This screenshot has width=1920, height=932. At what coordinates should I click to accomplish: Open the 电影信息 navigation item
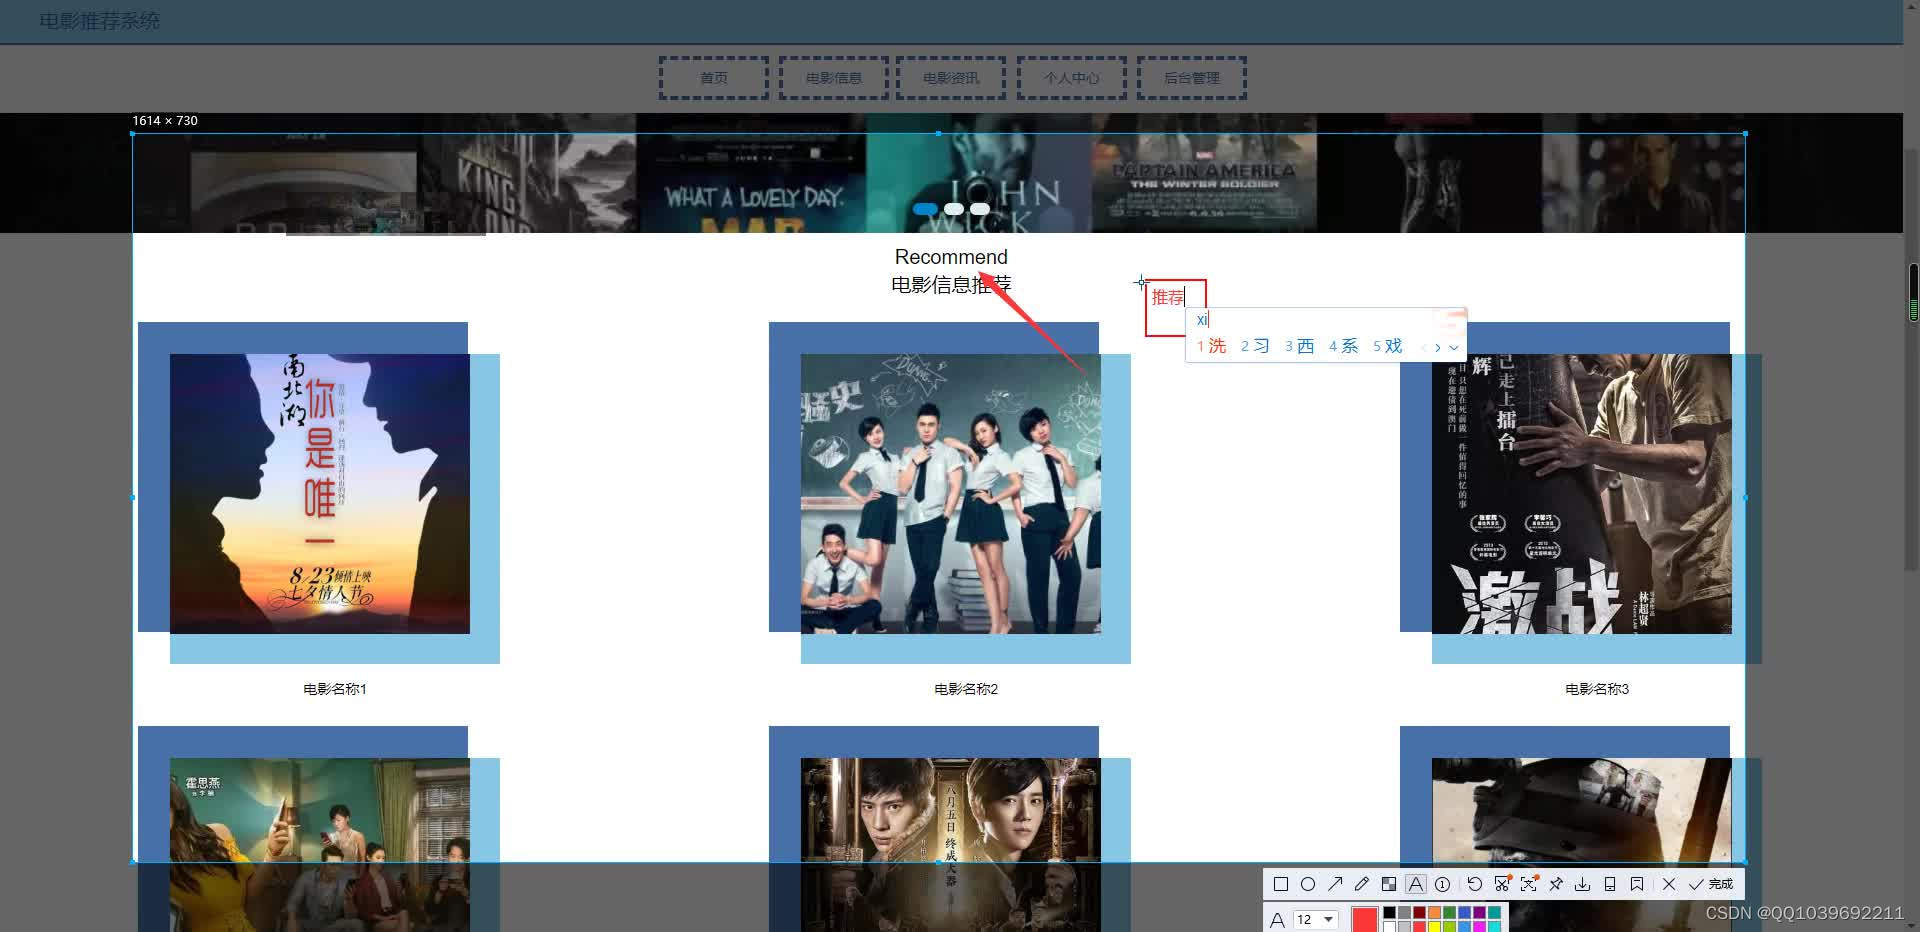tap(834, 78)
